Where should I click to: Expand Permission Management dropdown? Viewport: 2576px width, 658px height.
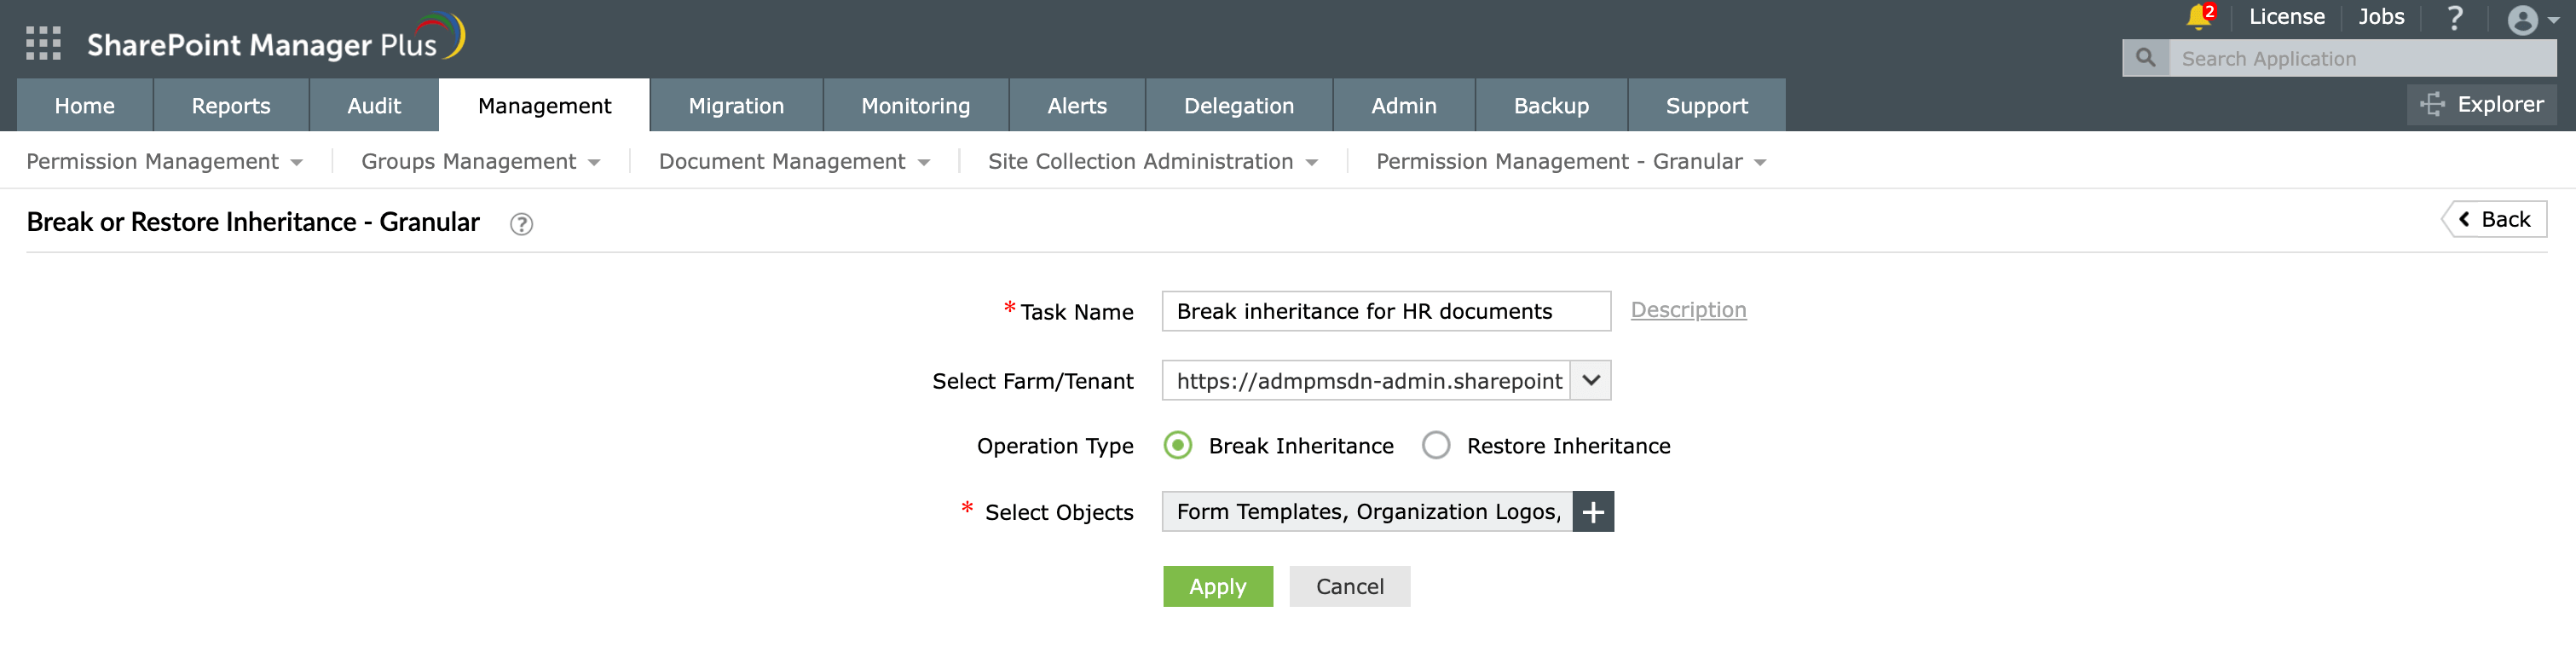click(x=164, y=162)
